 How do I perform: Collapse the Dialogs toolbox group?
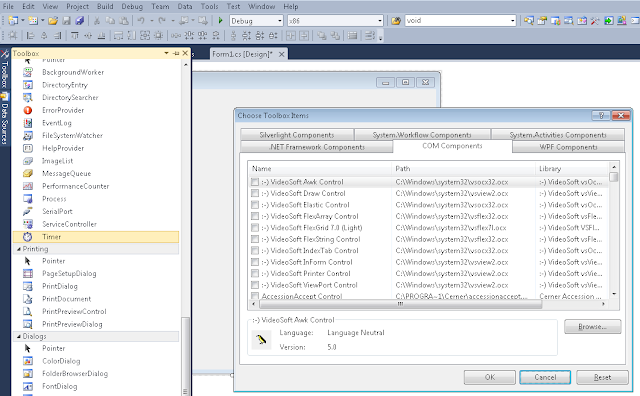click(x=18, y=336)
